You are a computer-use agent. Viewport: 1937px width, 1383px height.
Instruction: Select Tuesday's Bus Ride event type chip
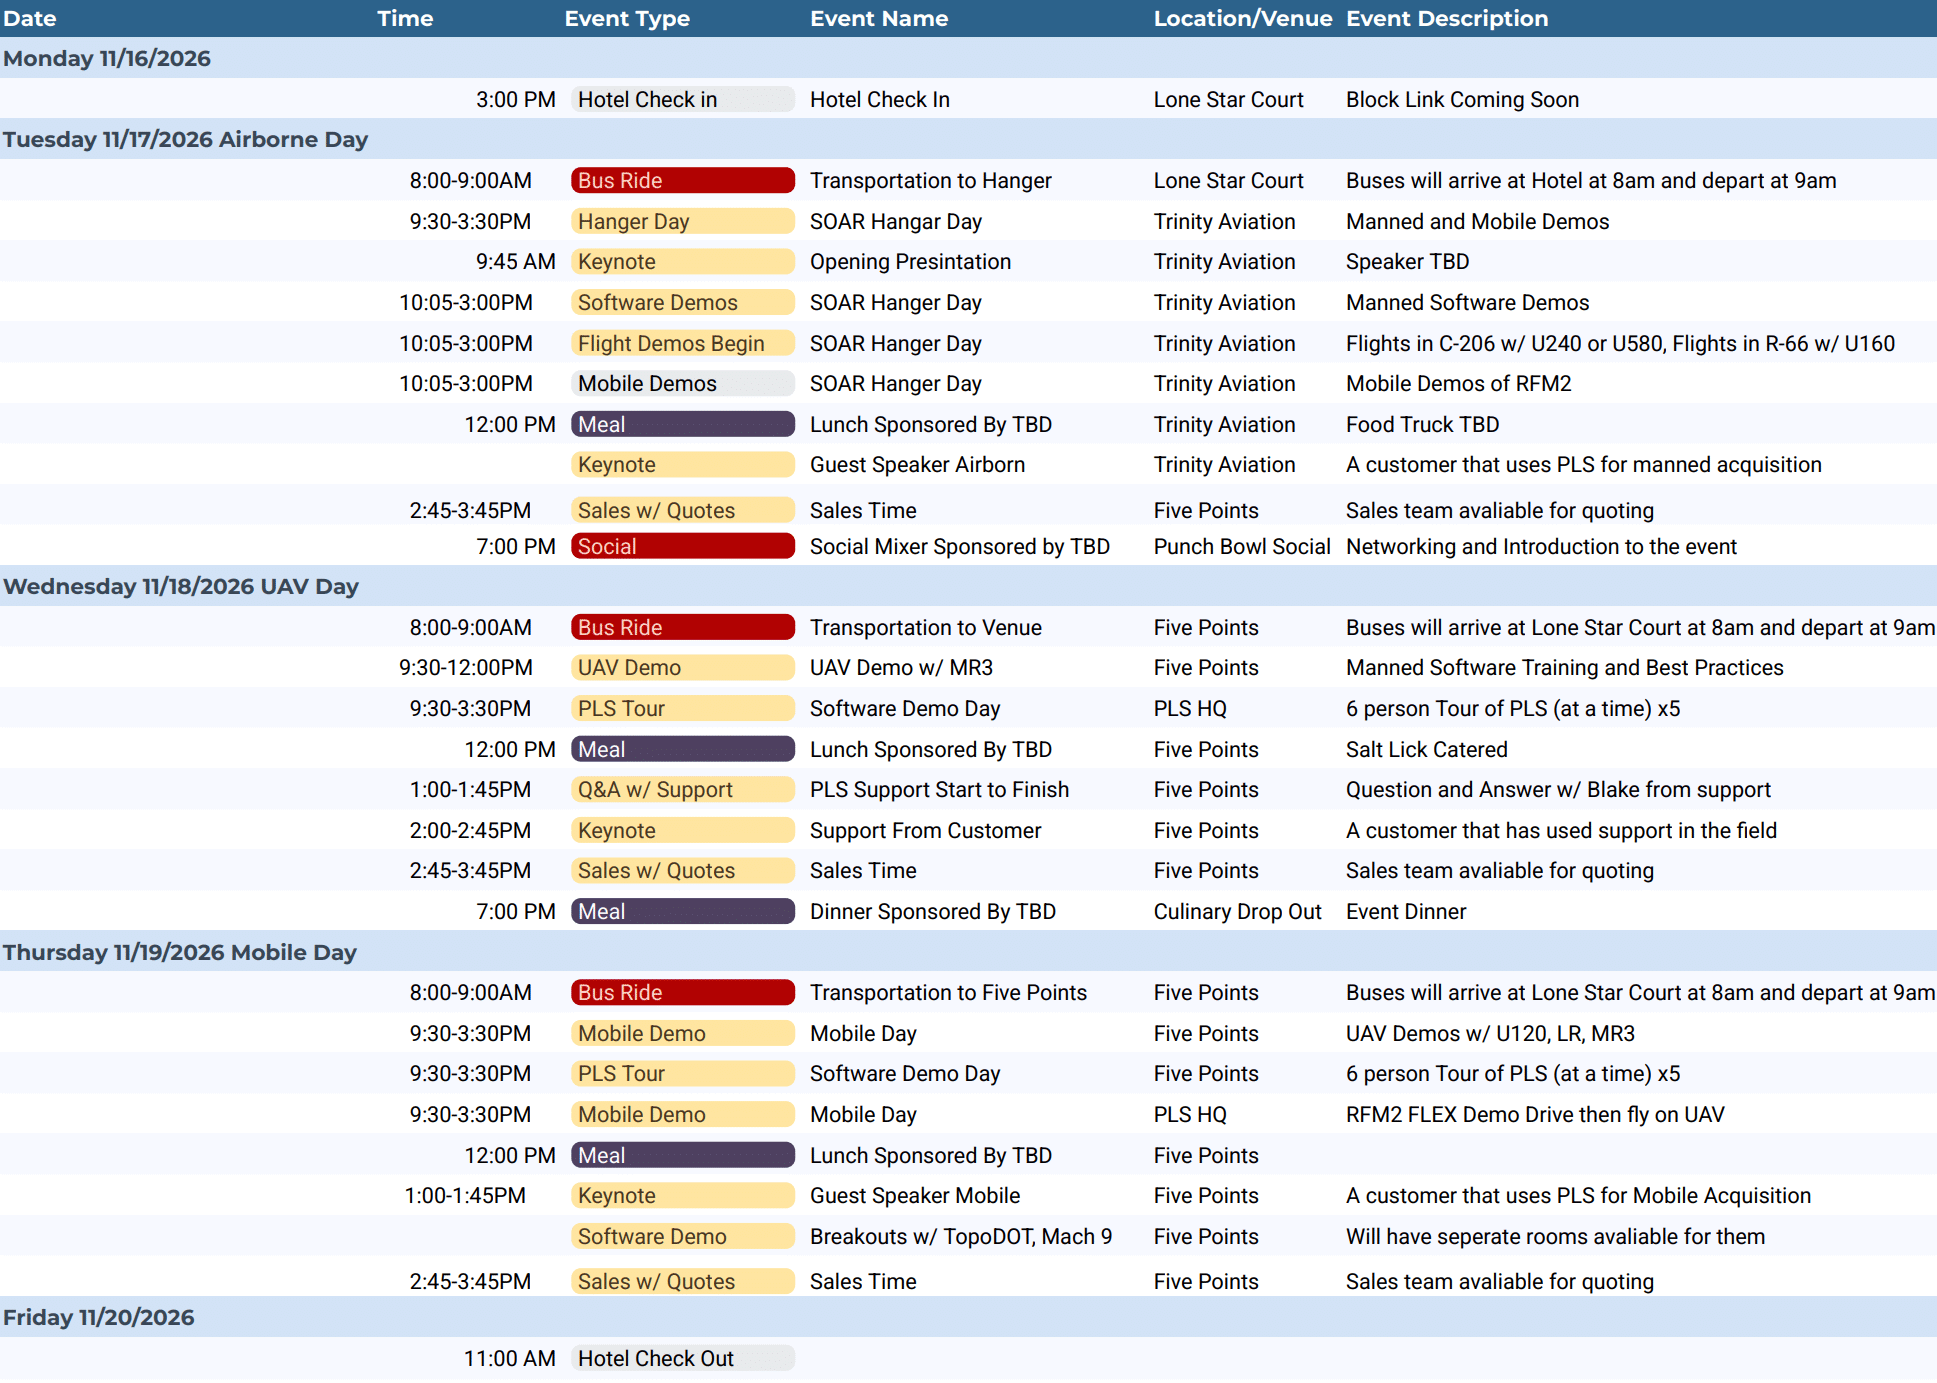683,181
